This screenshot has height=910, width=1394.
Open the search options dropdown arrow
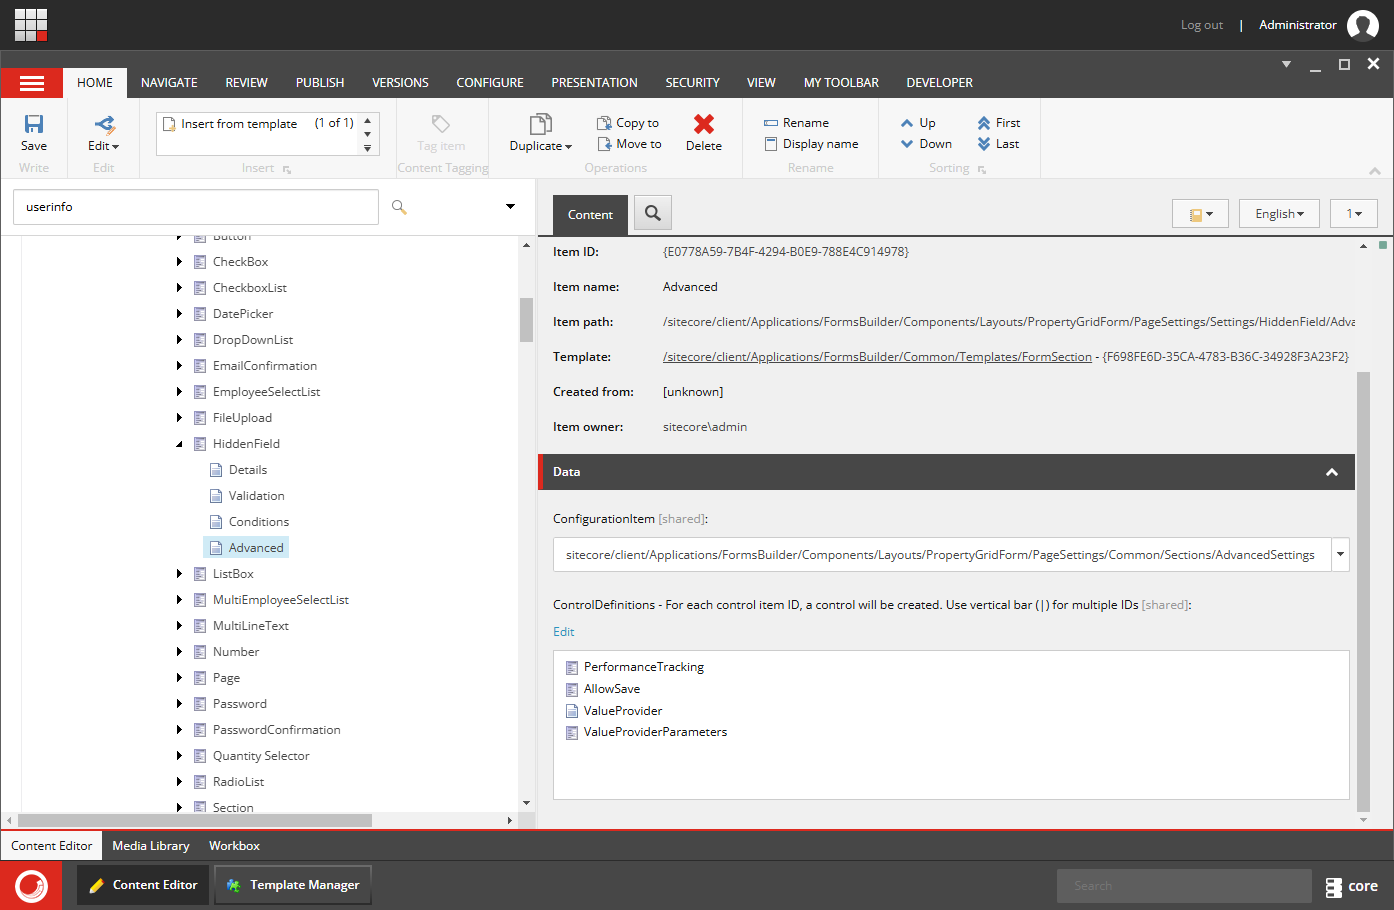[x=510, y=207]
